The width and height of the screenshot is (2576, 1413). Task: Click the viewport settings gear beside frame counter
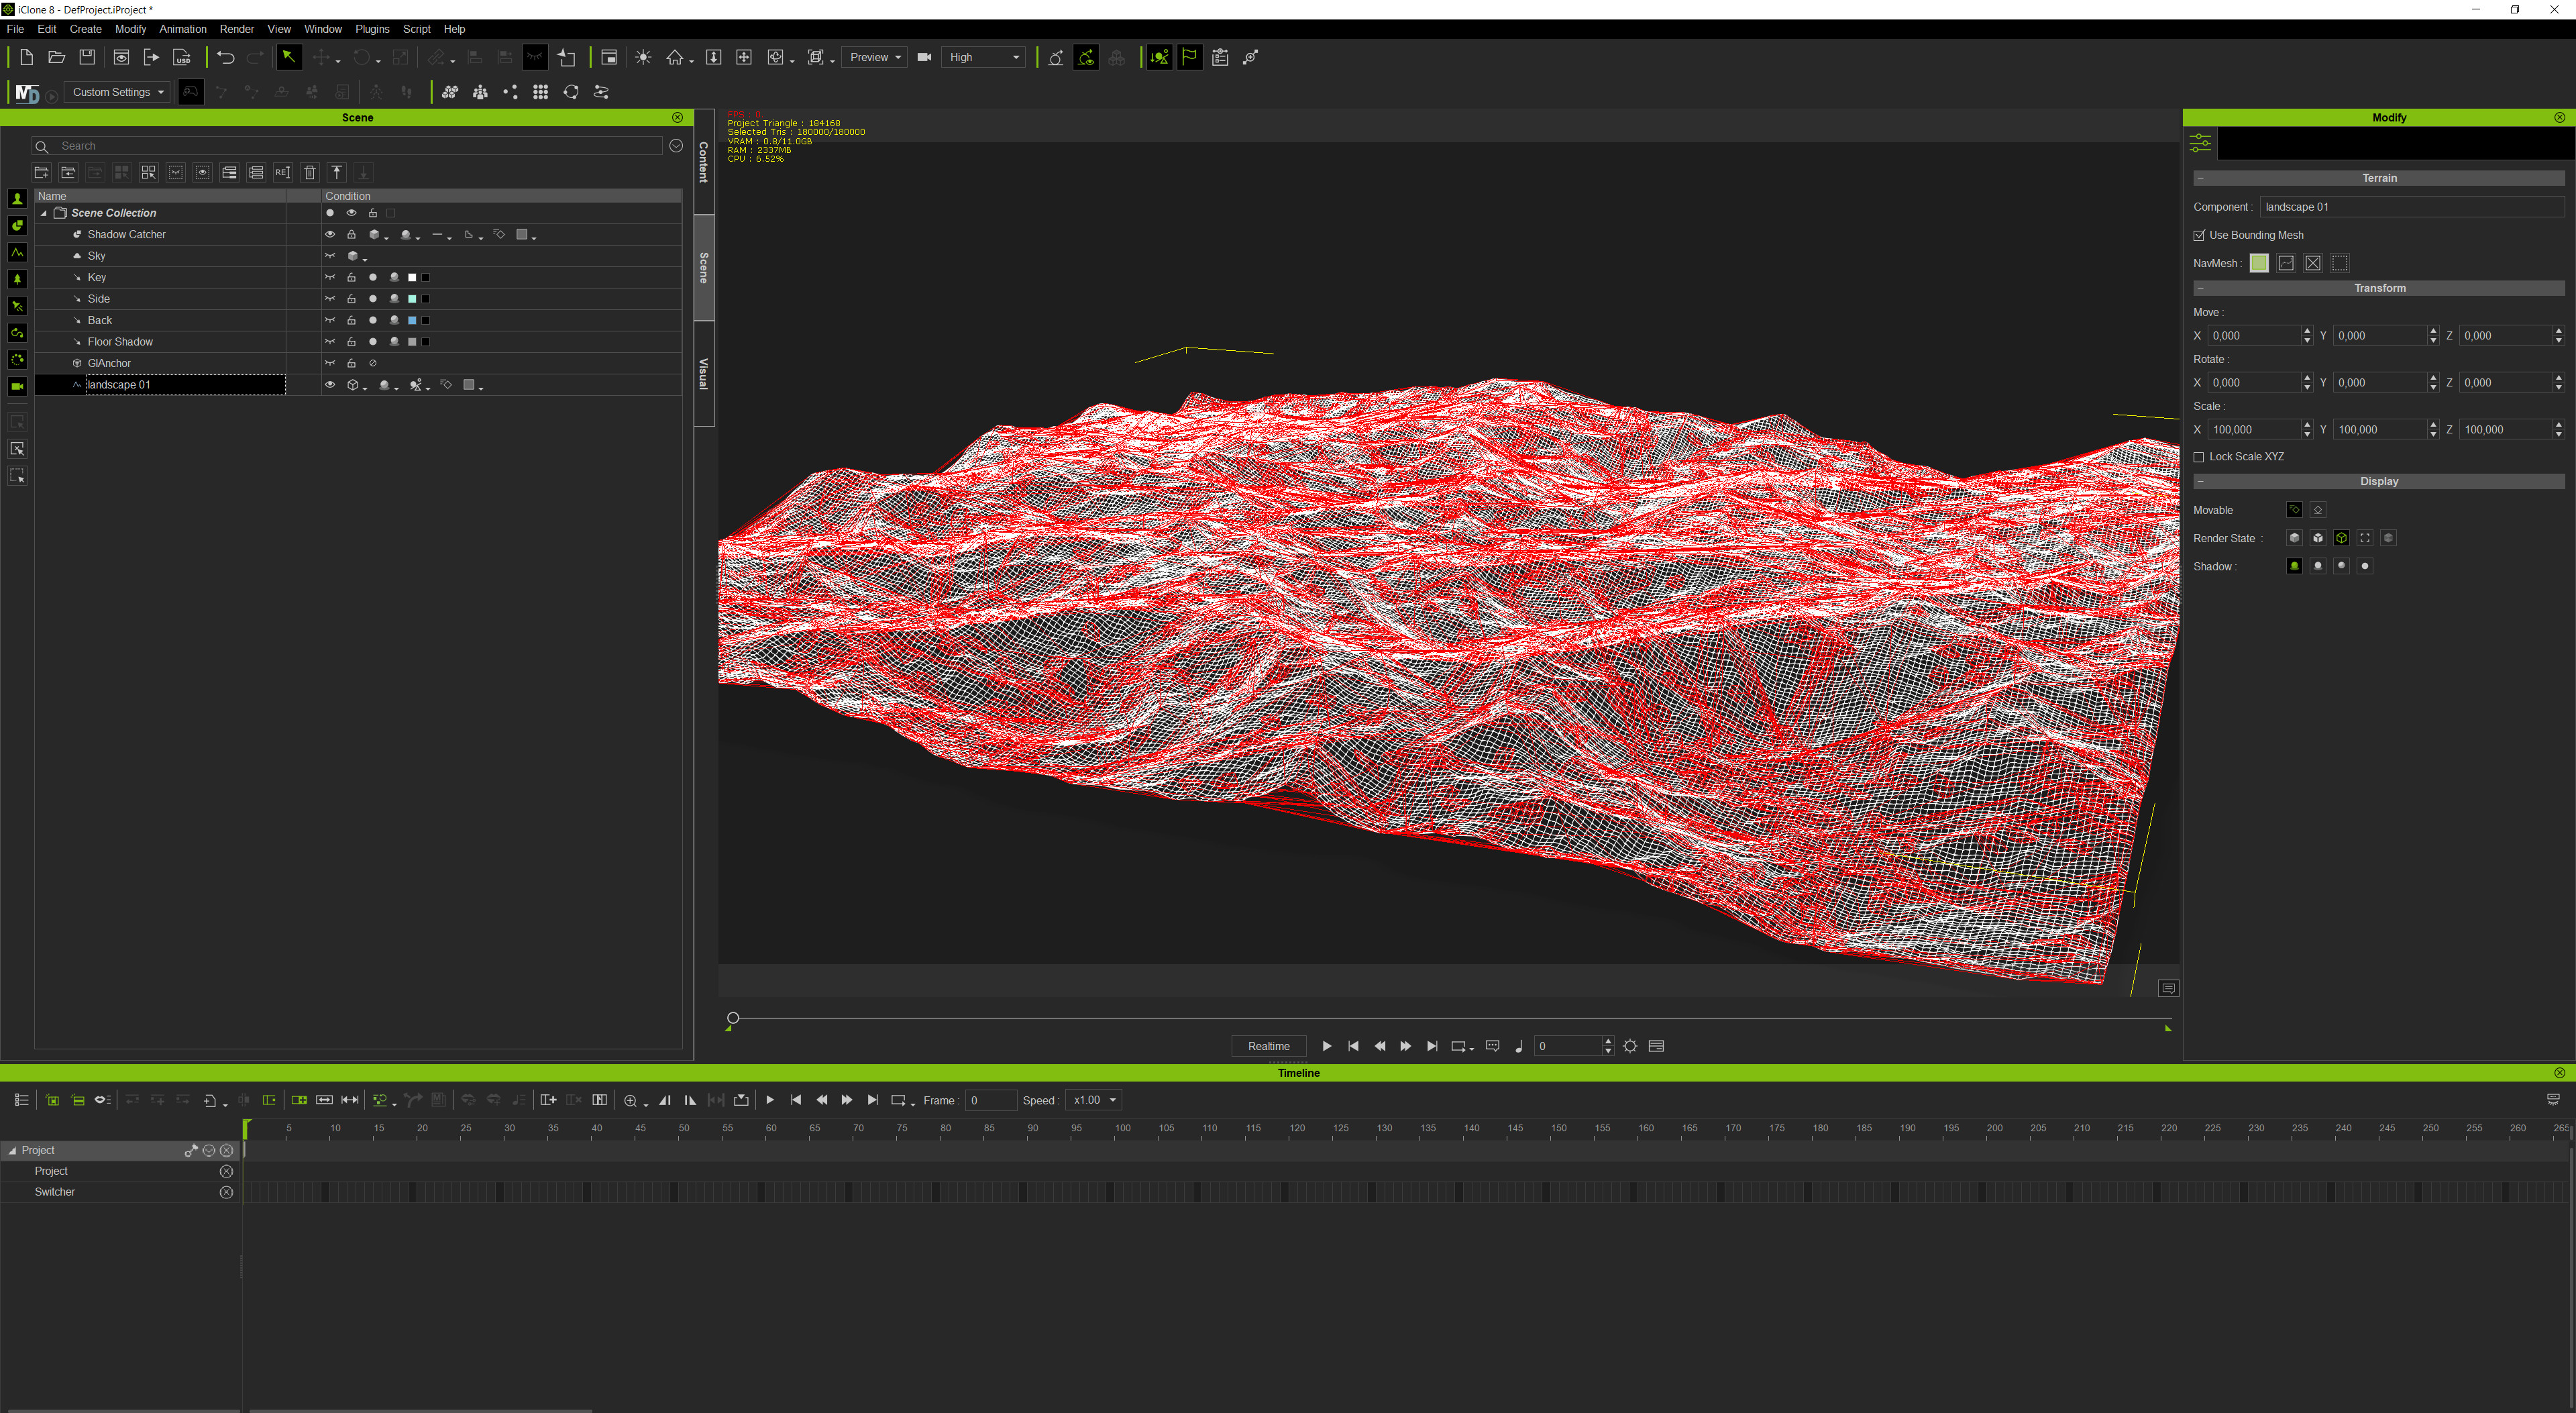(x=1630, y=1046)
